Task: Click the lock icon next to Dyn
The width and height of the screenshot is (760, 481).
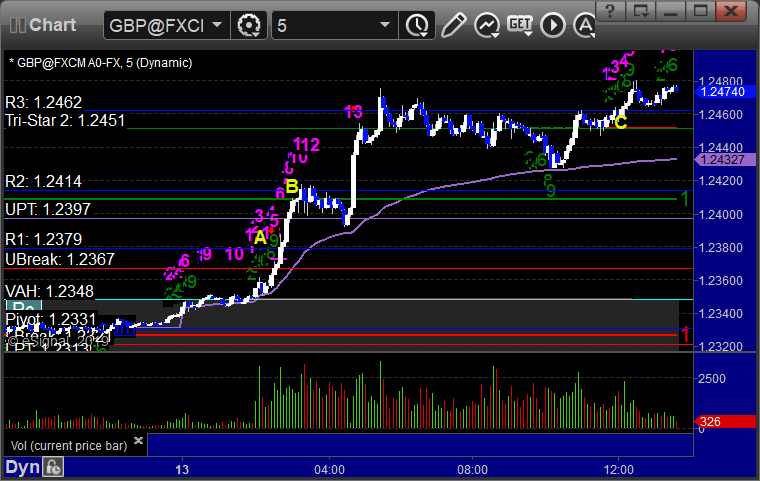Action: (53, 467)
